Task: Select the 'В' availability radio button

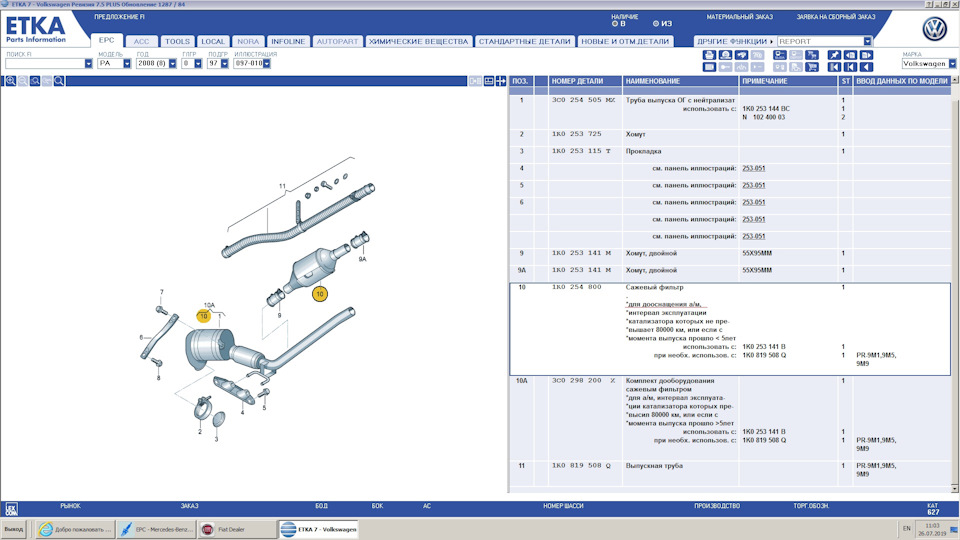Action: (x=615, y=24)
